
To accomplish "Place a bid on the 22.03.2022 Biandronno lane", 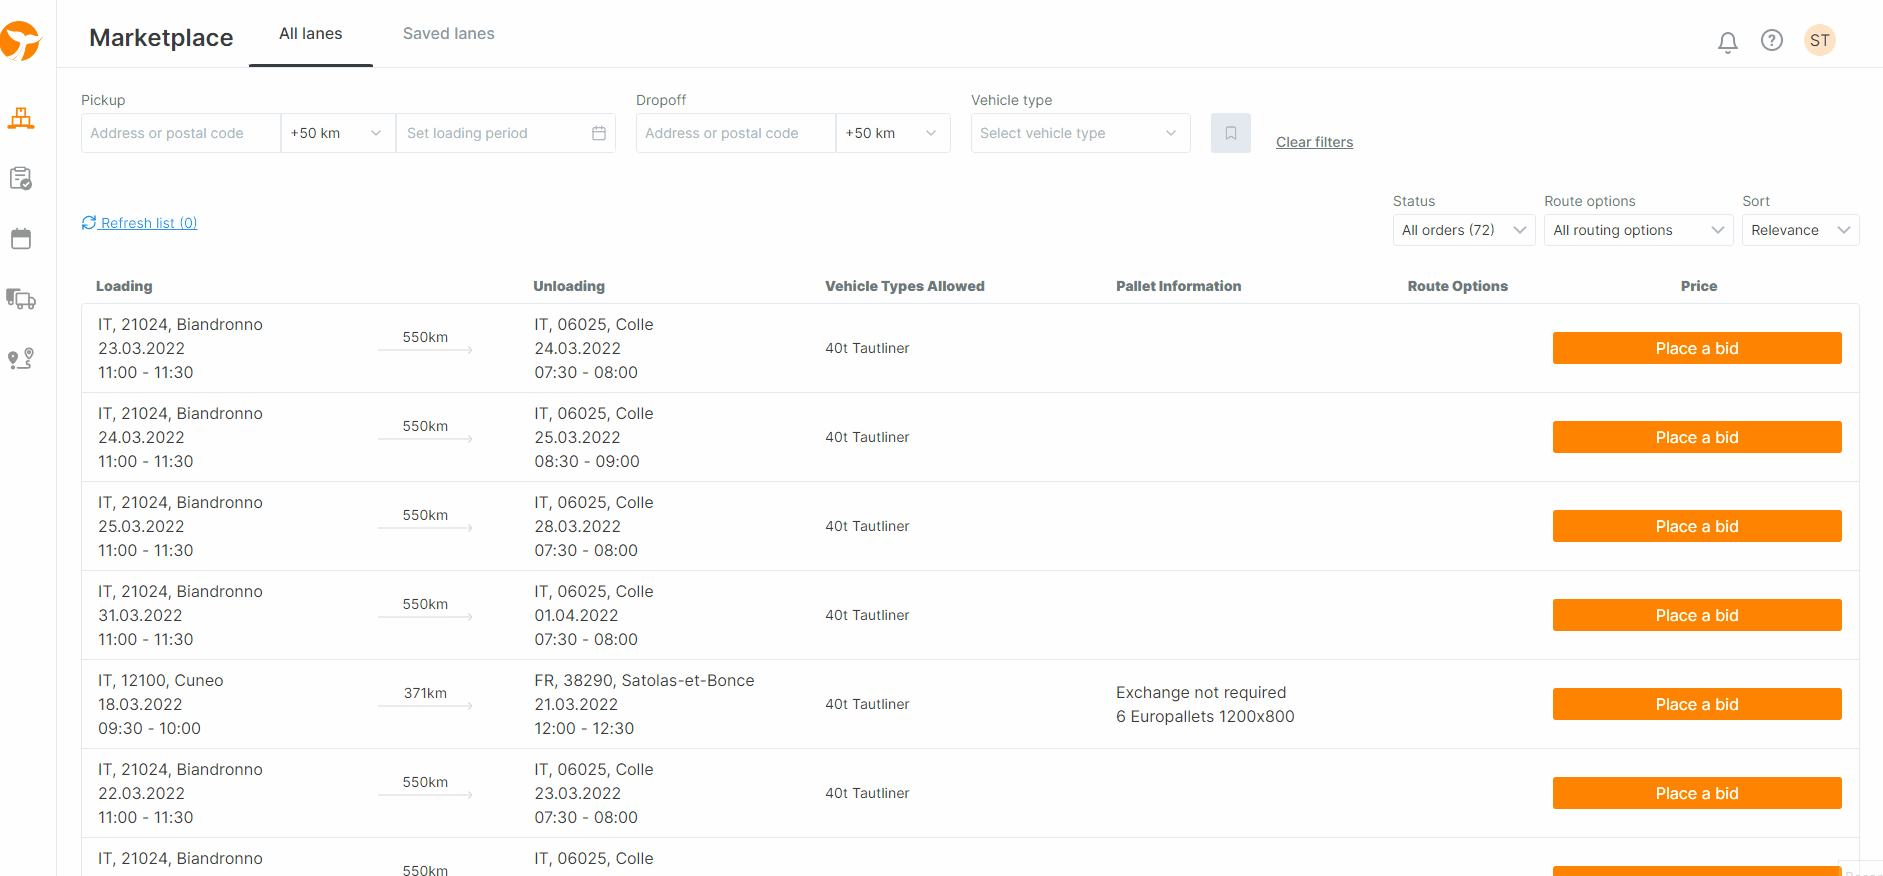I will point(1697,793).
